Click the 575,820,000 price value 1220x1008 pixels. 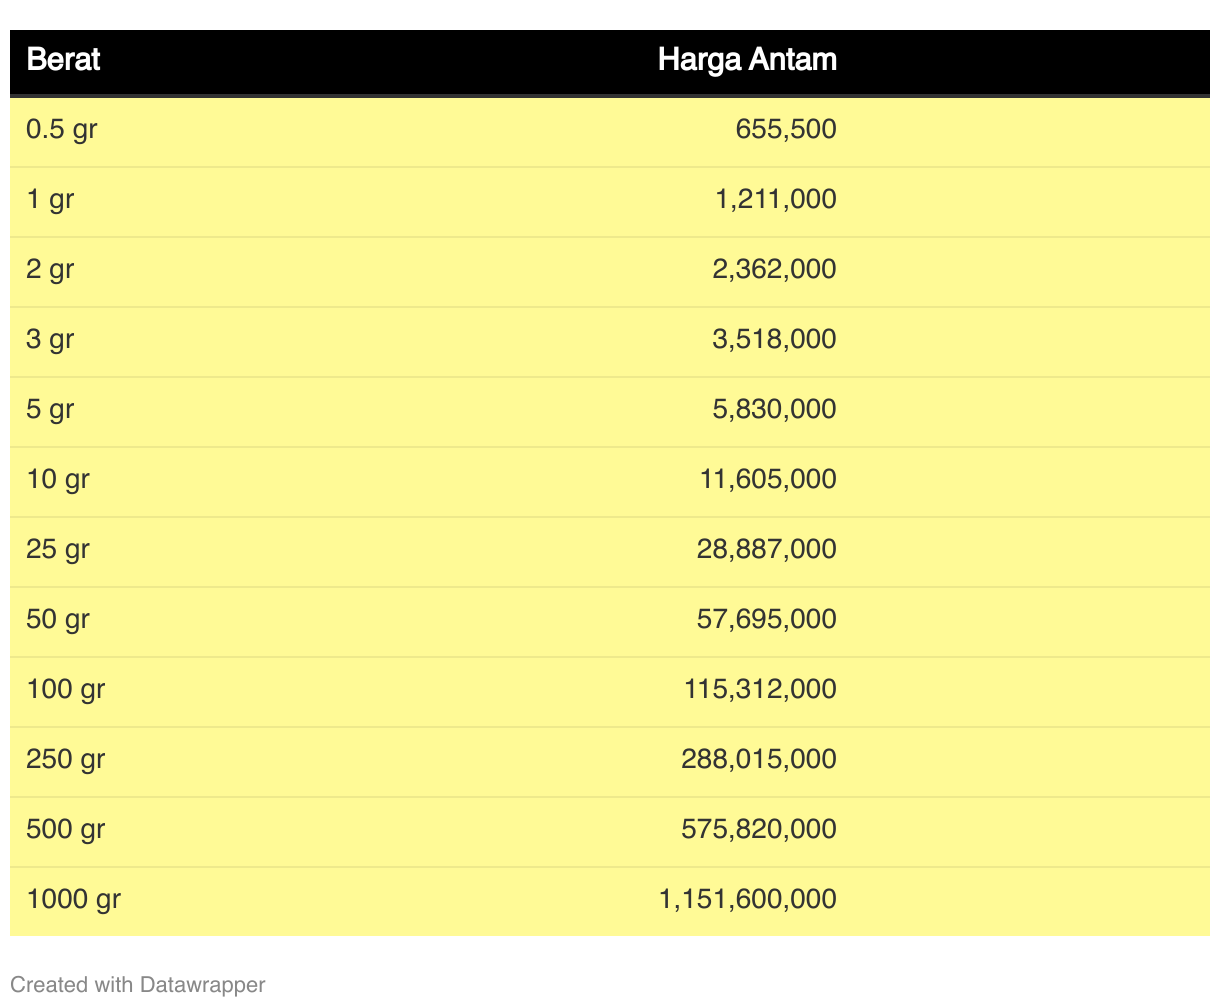[759, 829]
